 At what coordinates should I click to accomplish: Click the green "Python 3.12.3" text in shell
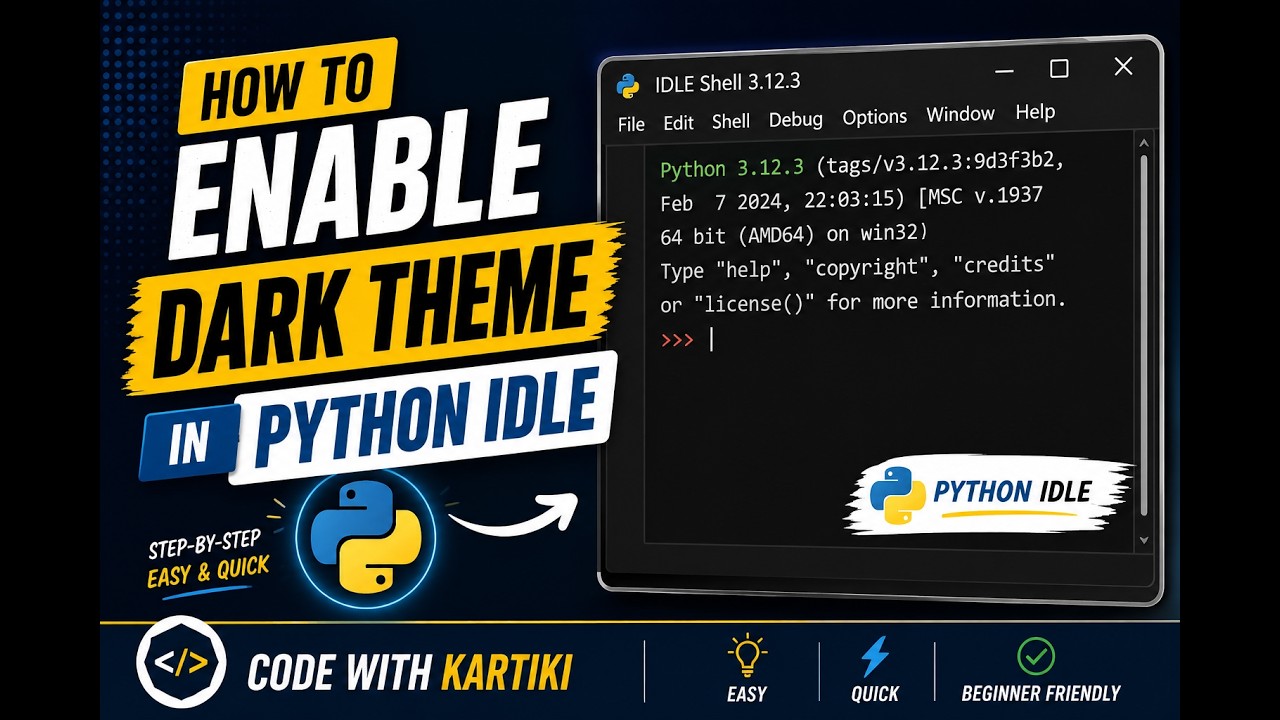pyautogui.click(x=732, y=167)
